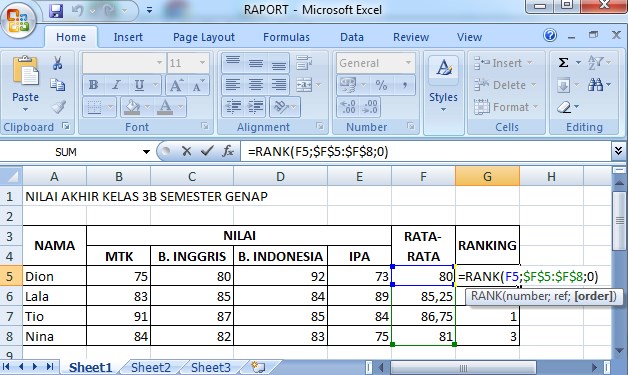Confirm the formula with the checkmark icon
Screen dimensions: 628x375
207,151
